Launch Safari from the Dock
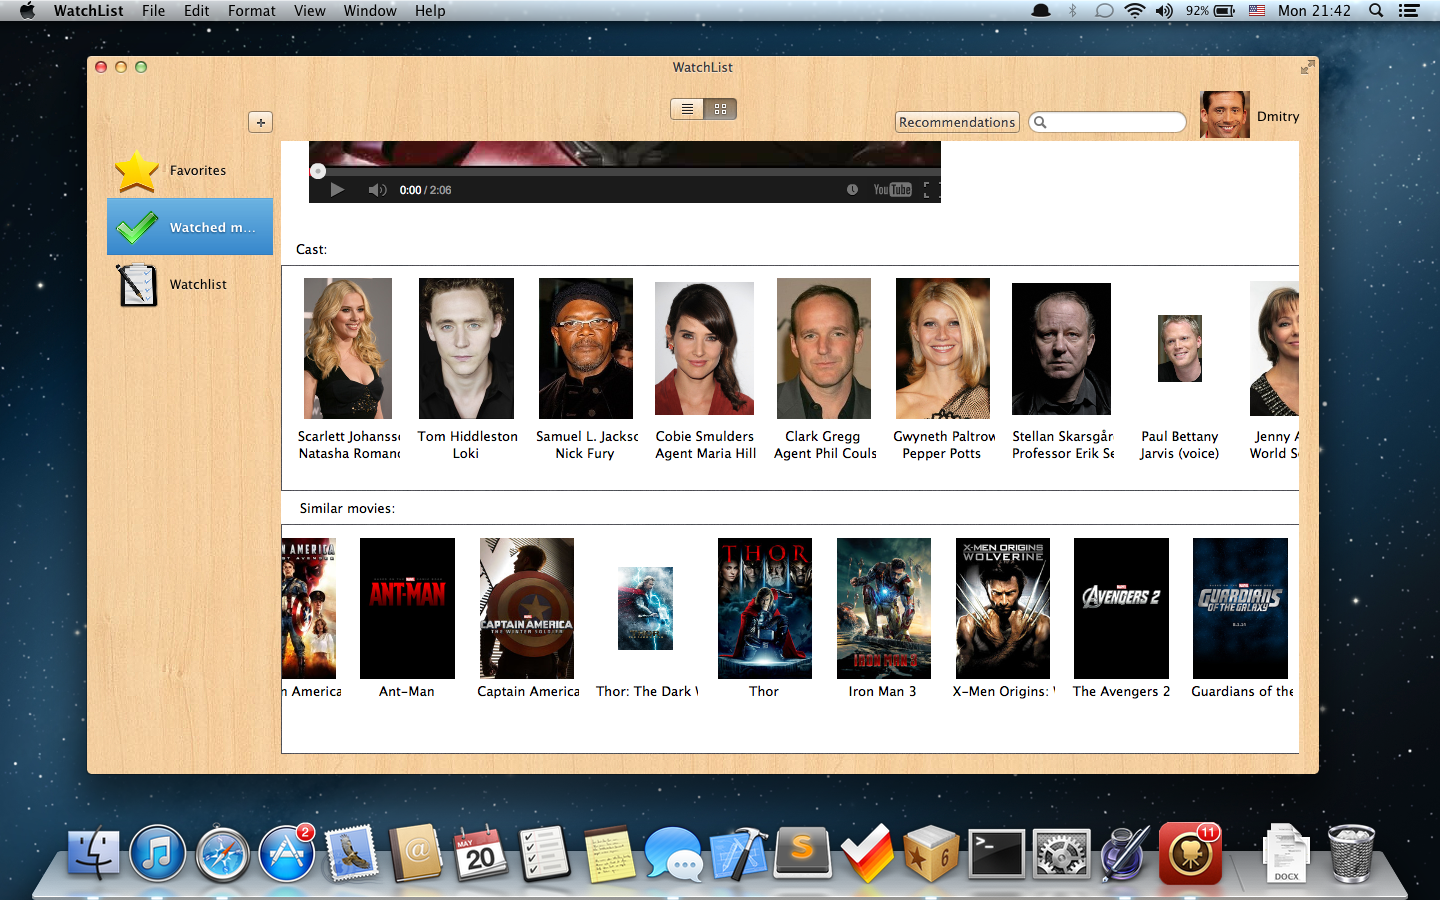Viewport: 1440px width, 900px height. coord(222,854)
